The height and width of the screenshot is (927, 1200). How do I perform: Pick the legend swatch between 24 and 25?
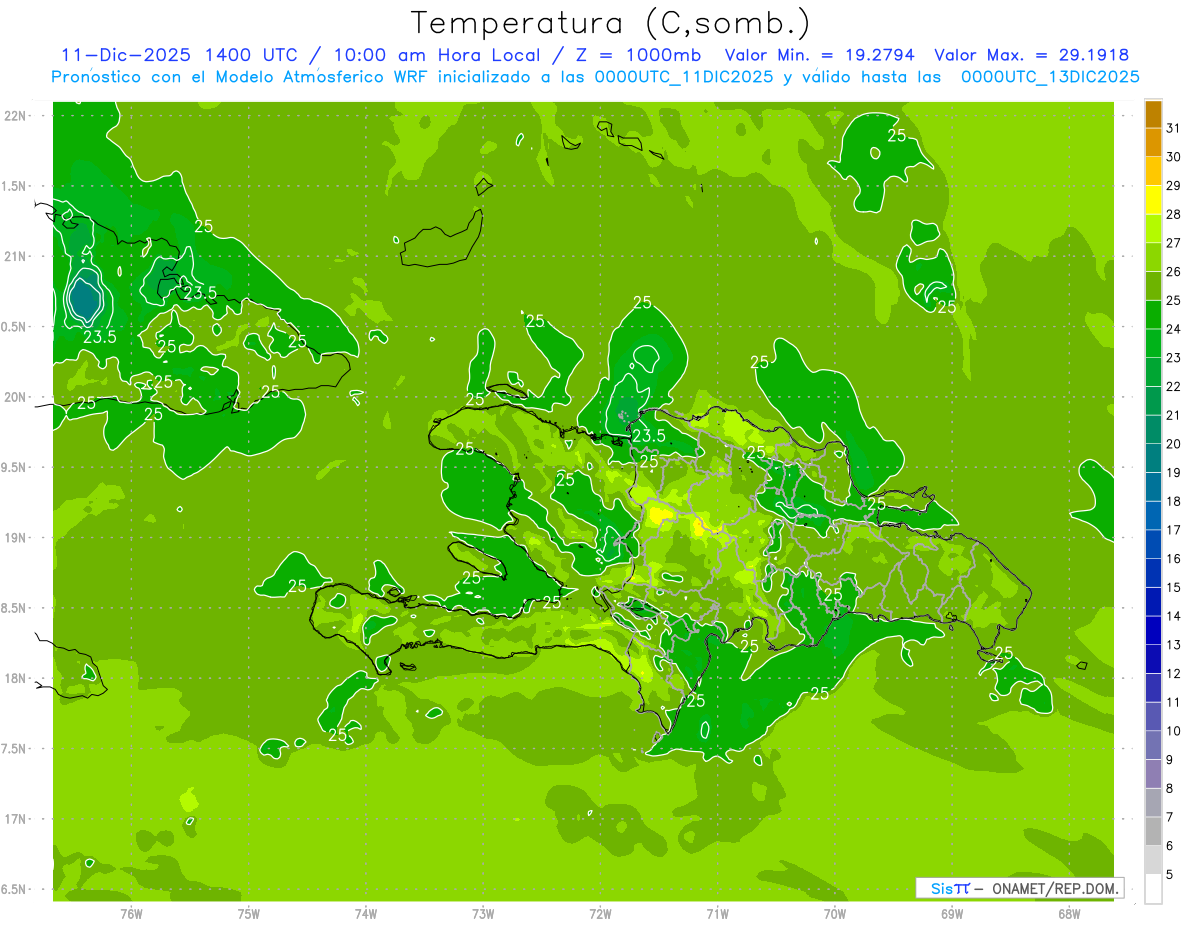[x=1153, y=315]
